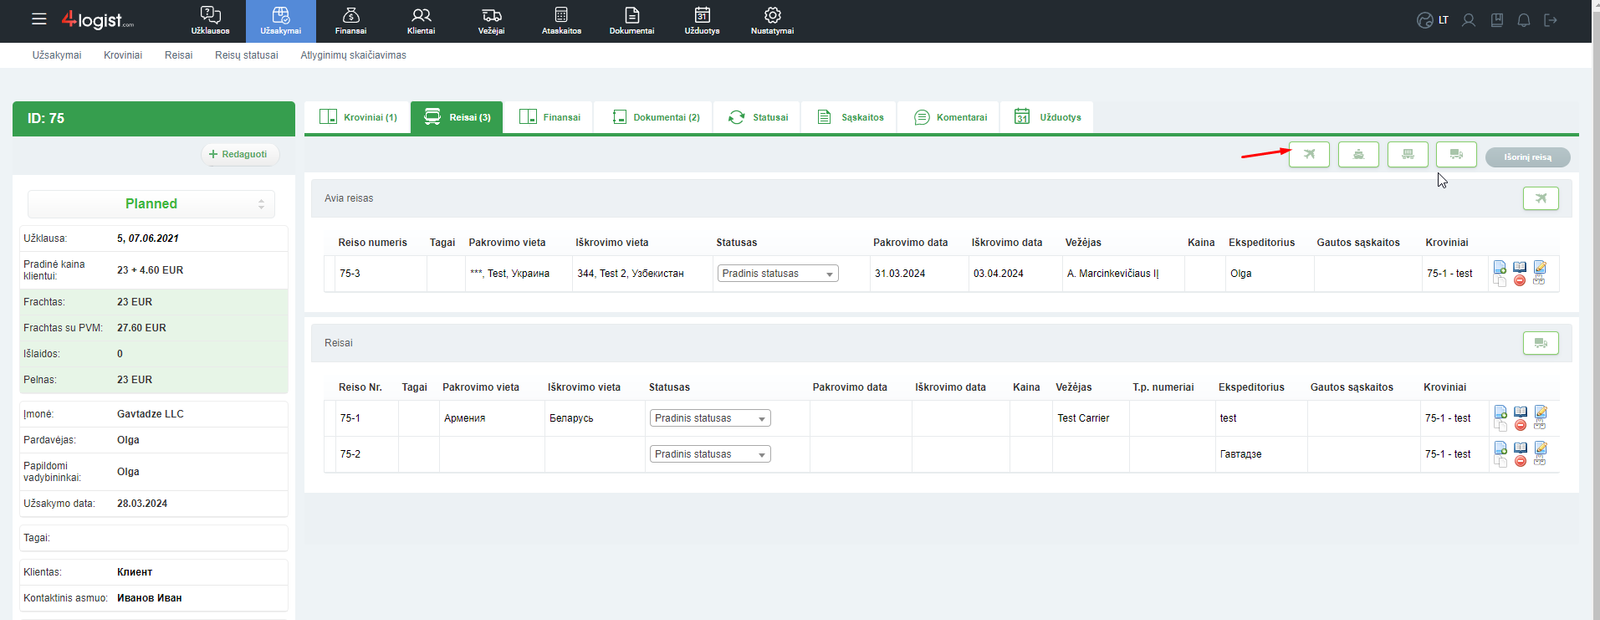Click the loading date 31.03.2024
Image resolution: width=1600 pixels, height=620 pixels.
point(900,274)
